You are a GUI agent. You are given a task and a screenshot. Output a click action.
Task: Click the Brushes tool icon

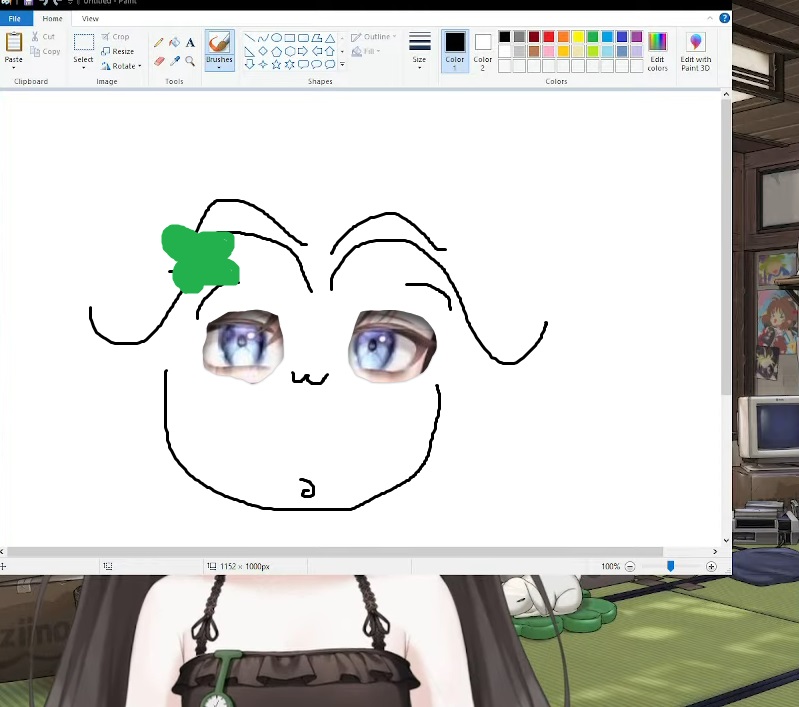click(x=219, y=43)
